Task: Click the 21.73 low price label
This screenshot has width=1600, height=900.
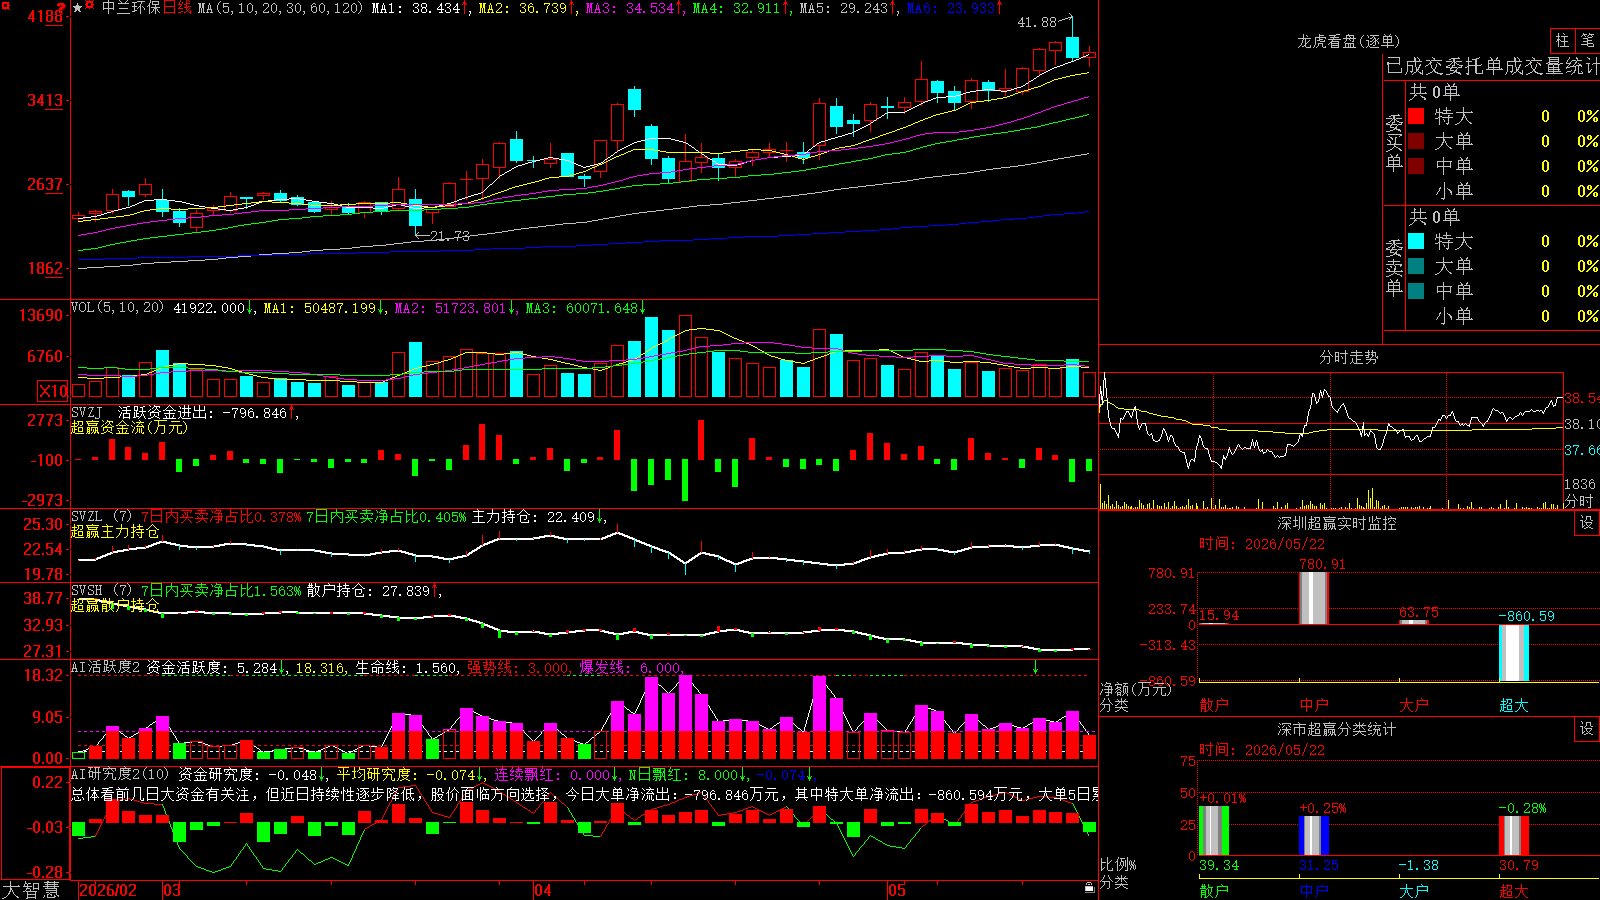Action: pos(449,236)
